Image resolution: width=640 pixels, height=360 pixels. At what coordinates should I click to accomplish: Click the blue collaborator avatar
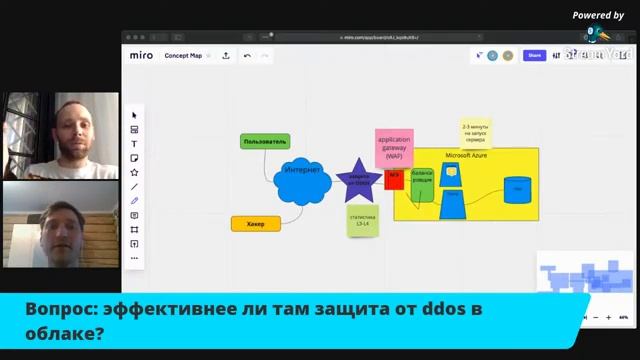tap(493, 56)
